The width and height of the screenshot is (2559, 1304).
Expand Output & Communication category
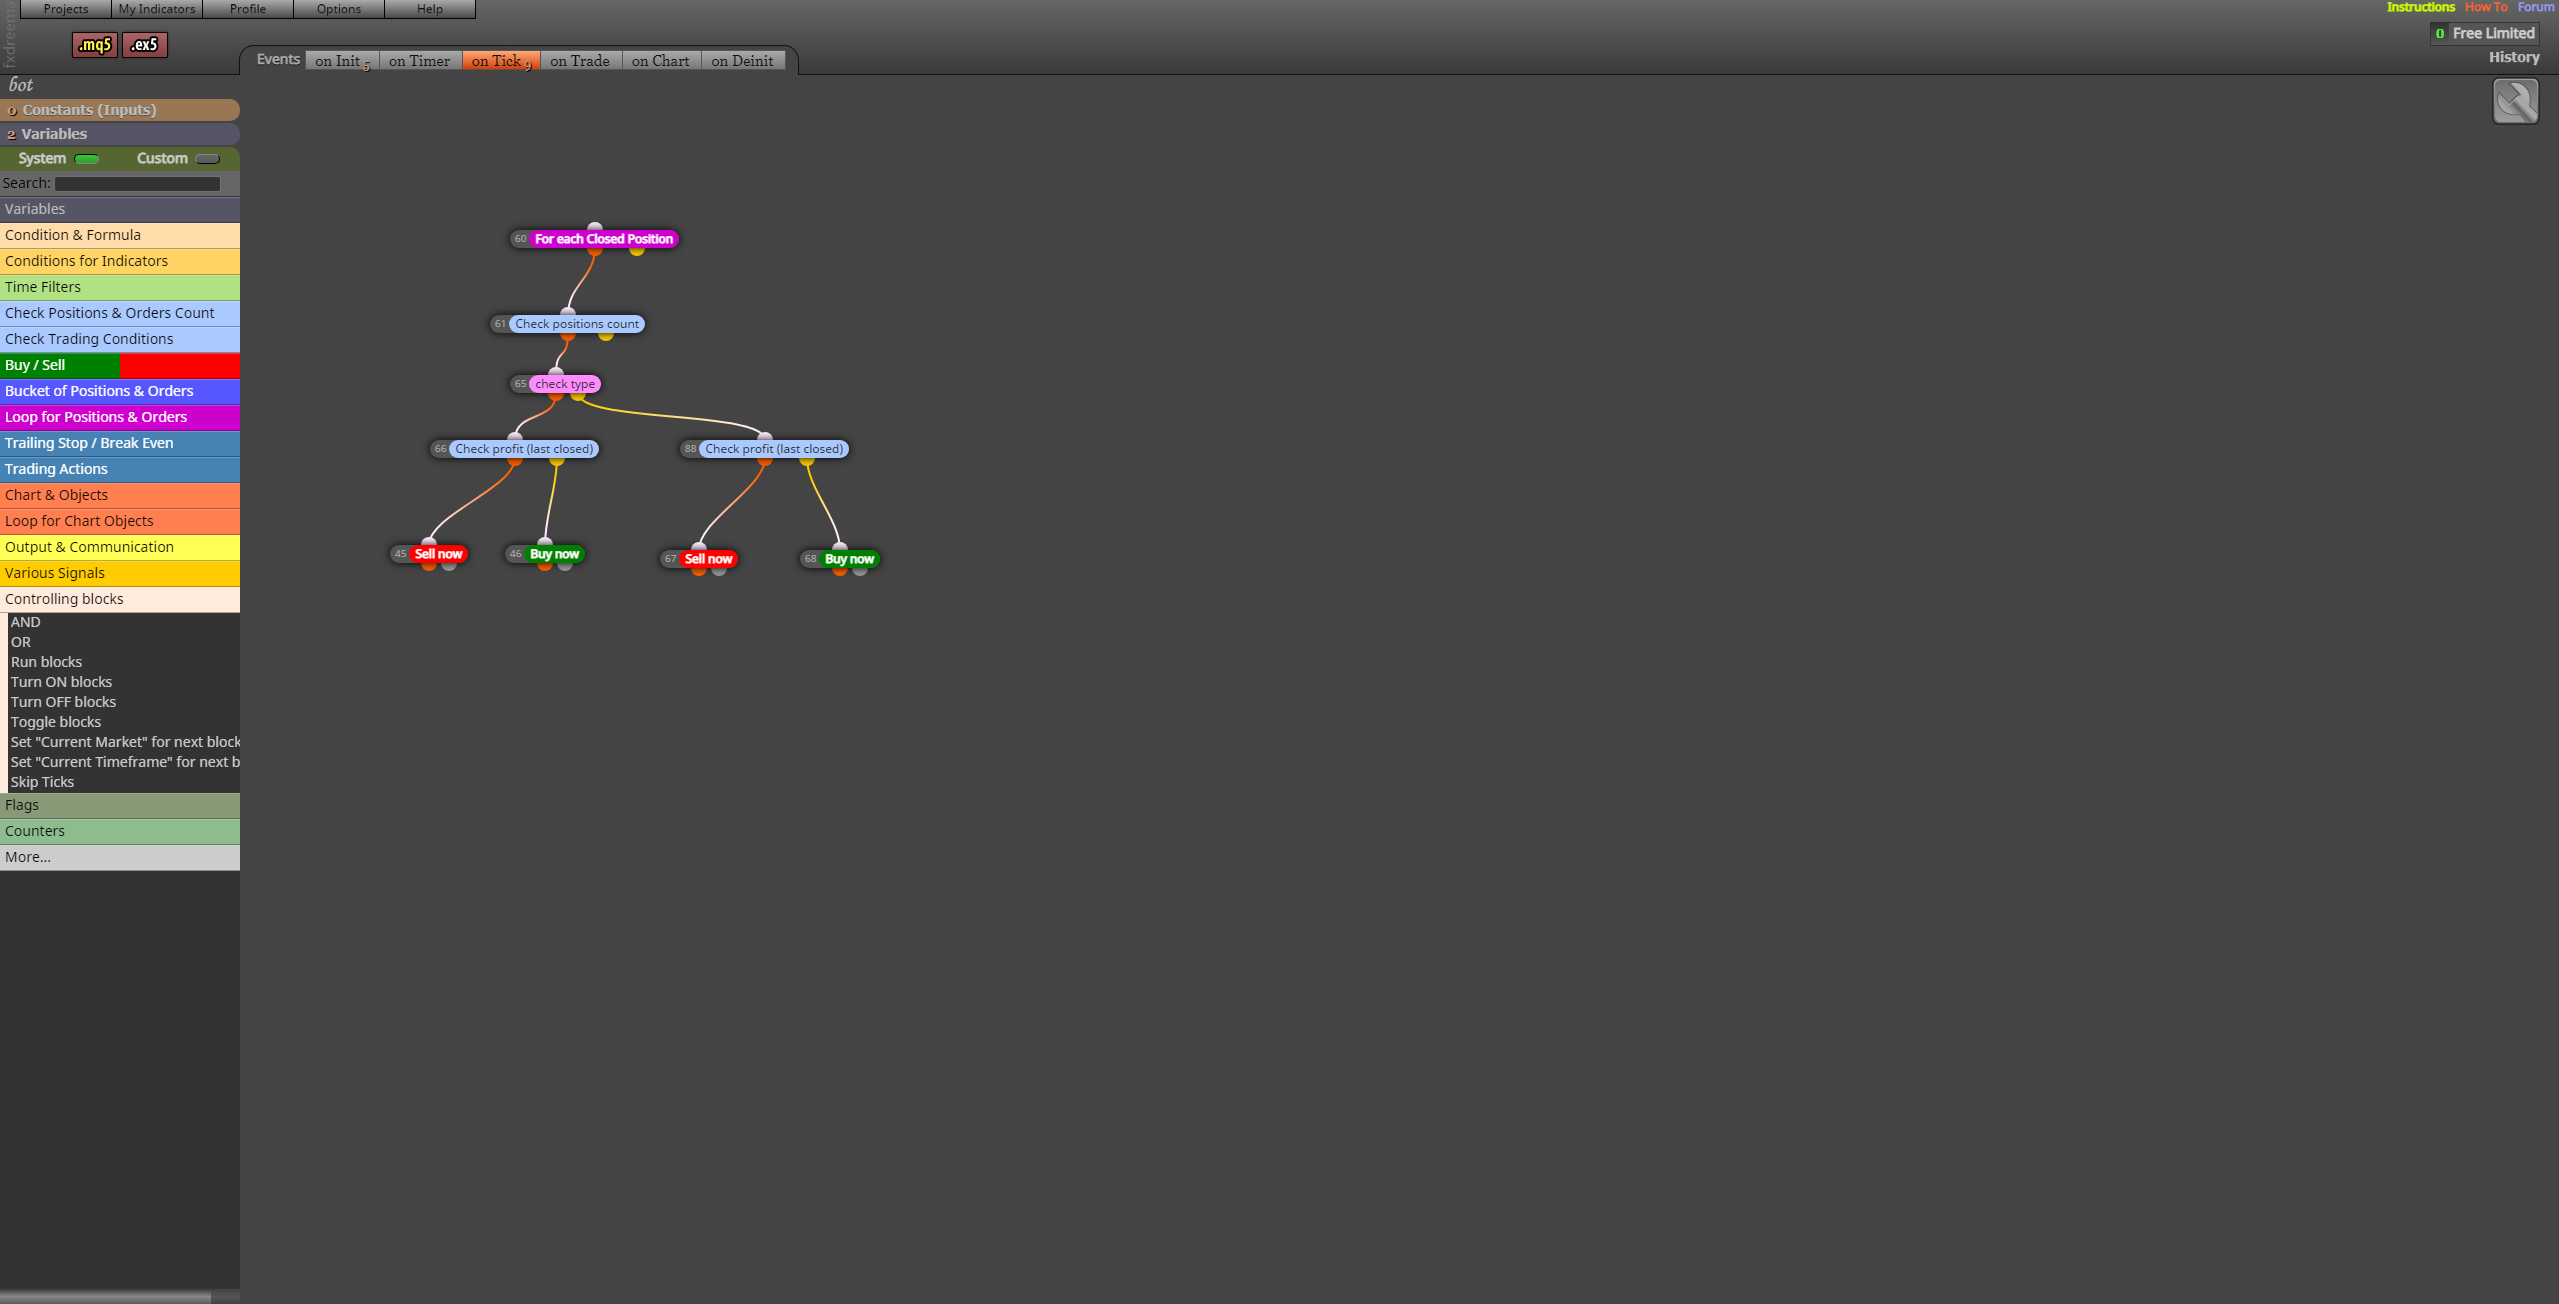[x=120, y=547]
